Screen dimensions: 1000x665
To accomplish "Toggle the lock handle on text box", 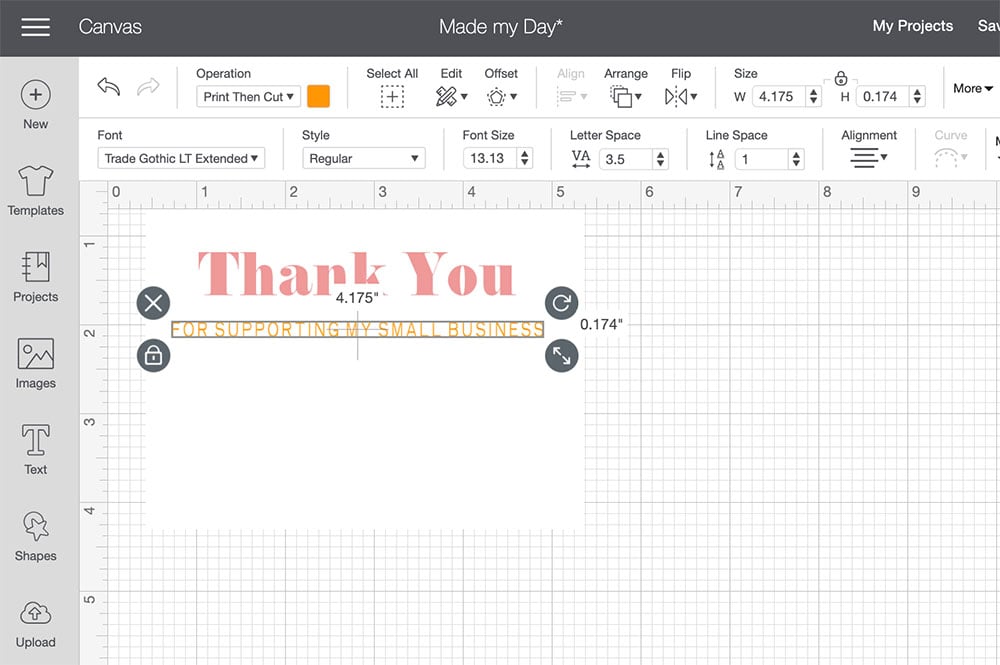I will pyautogui.click(x=153, y=355).
